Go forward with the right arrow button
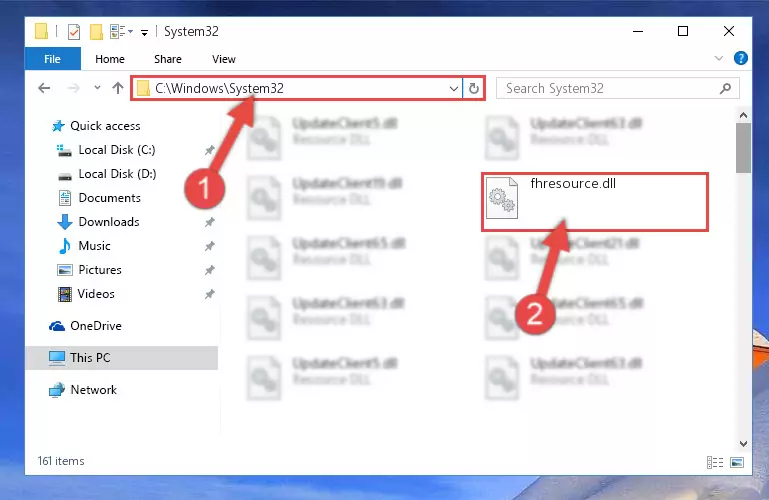 (74, 88)
